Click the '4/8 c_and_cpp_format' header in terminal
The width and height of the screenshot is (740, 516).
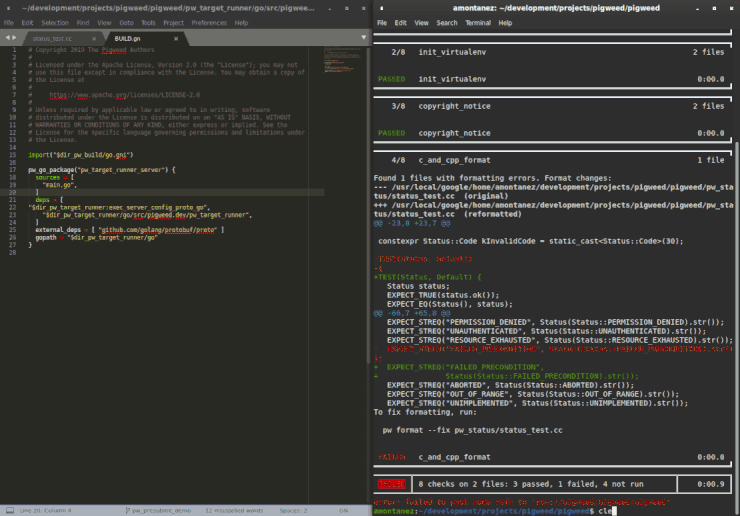tap(441, 160)
